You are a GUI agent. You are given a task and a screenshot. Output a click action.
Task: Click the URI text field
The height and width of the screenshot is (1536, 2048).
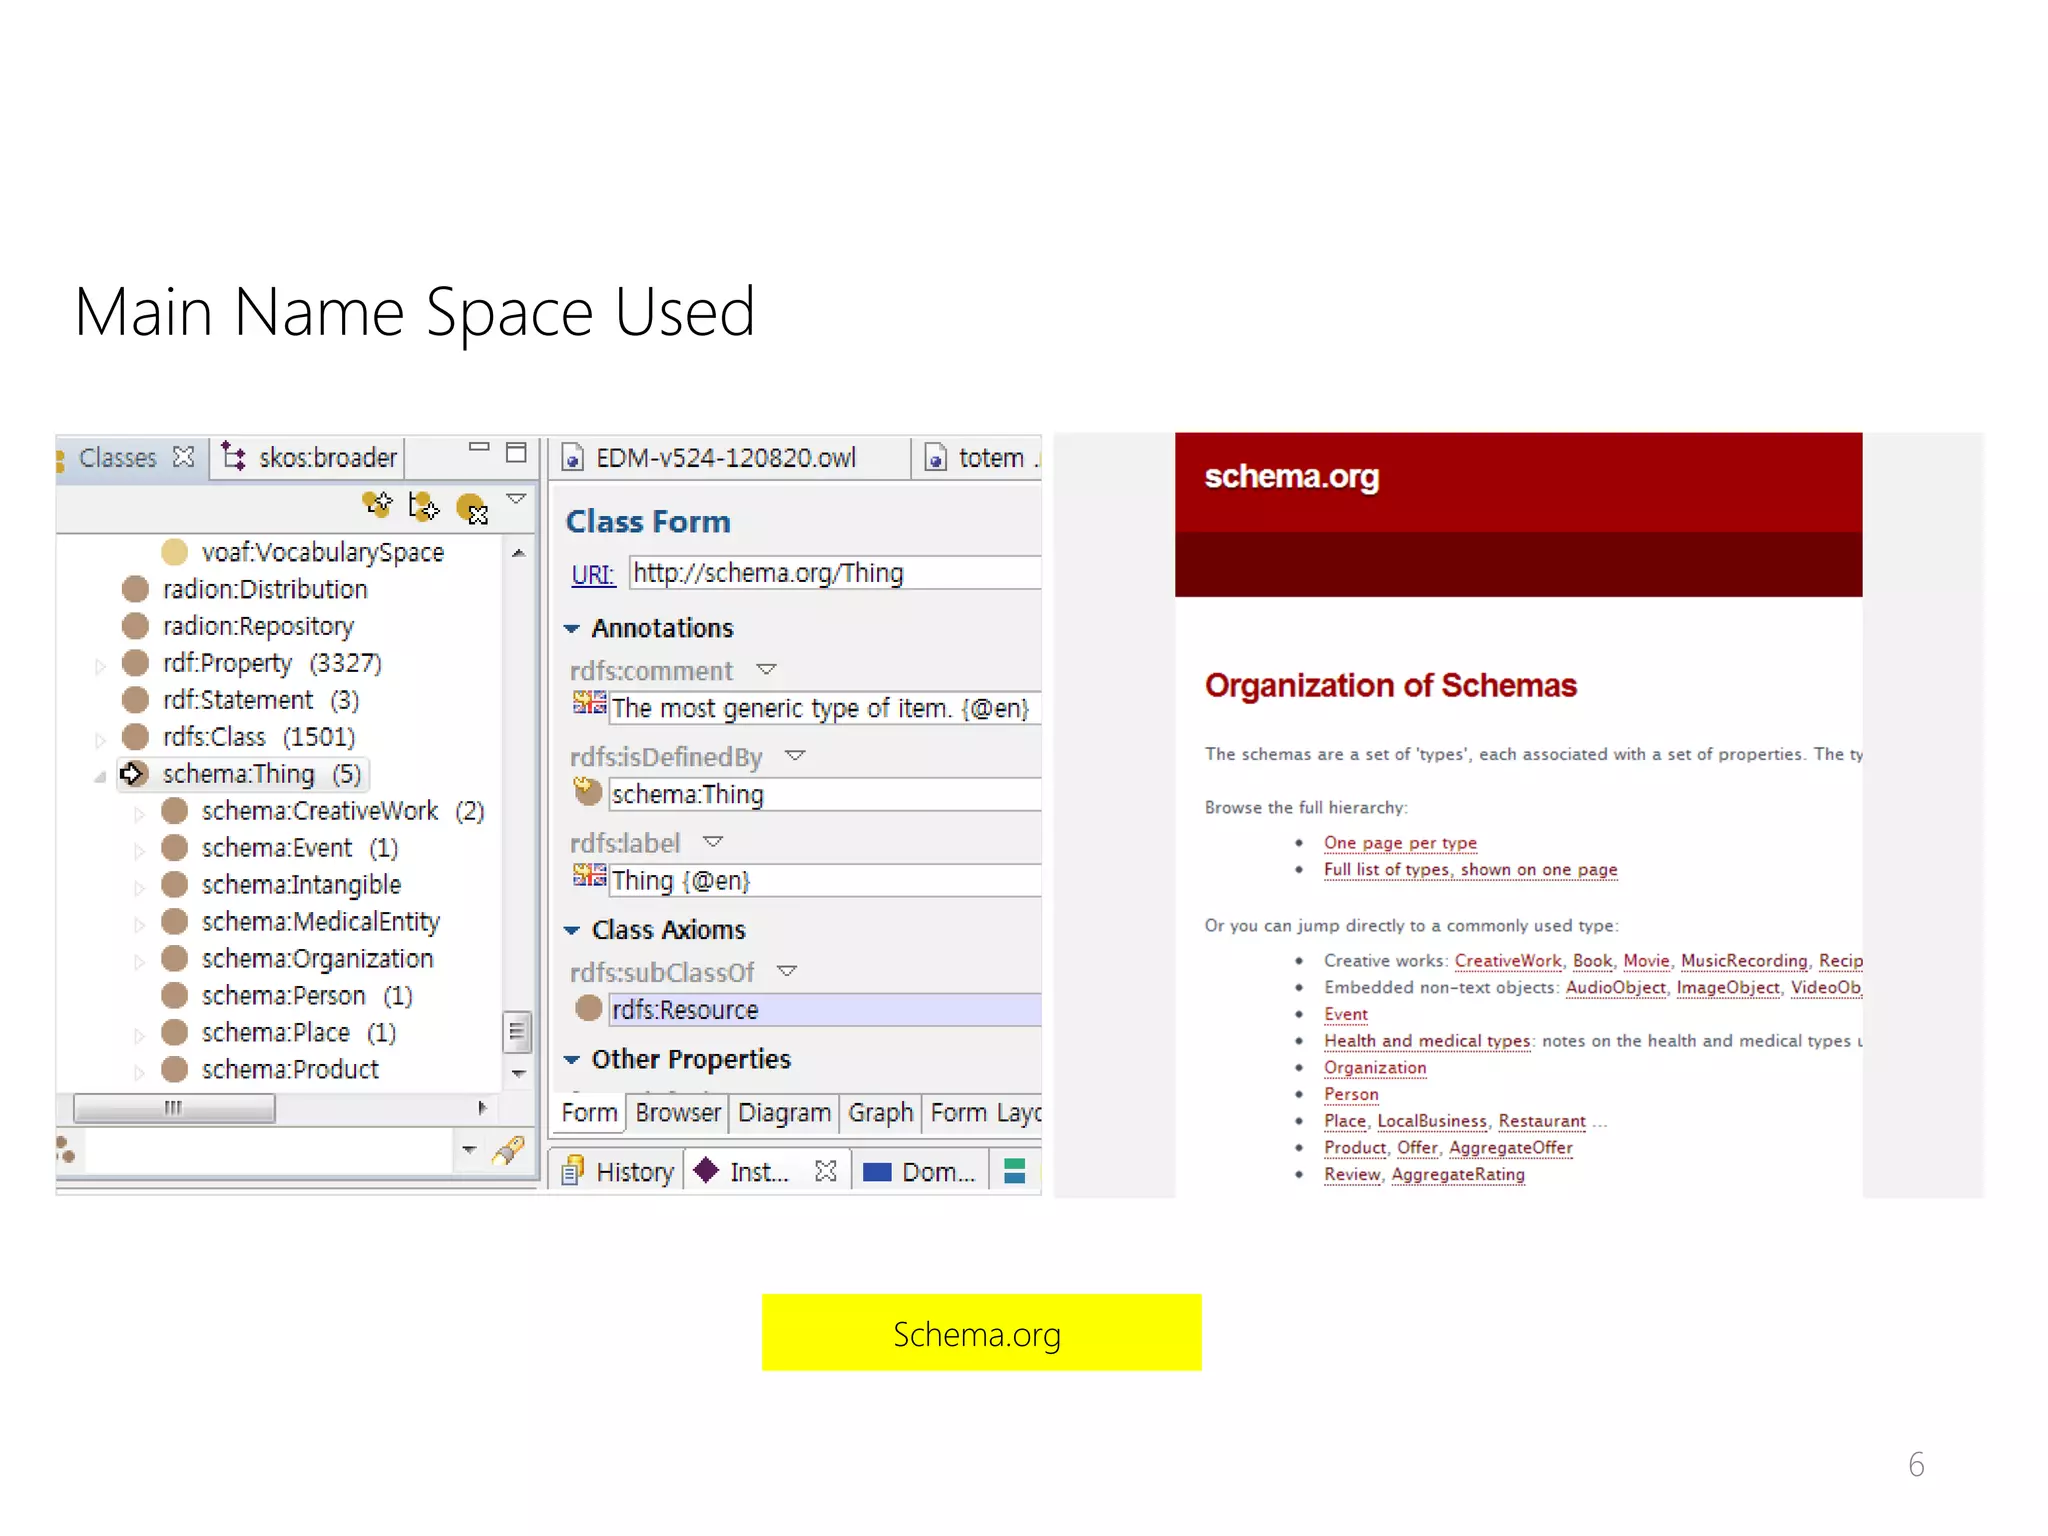835,573
